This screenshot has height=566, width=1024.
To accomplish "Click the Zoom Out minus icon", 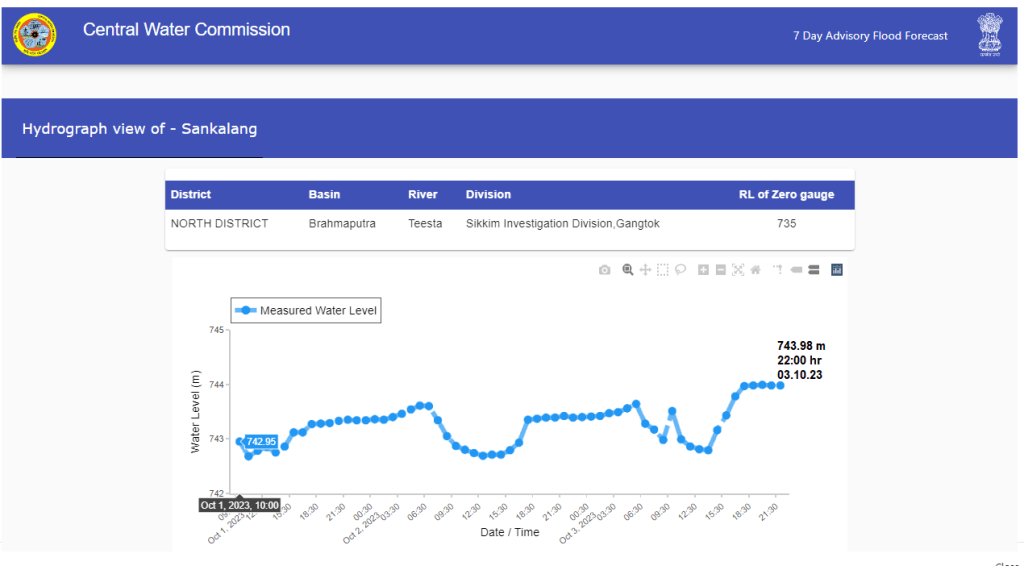I will [721, 270].
